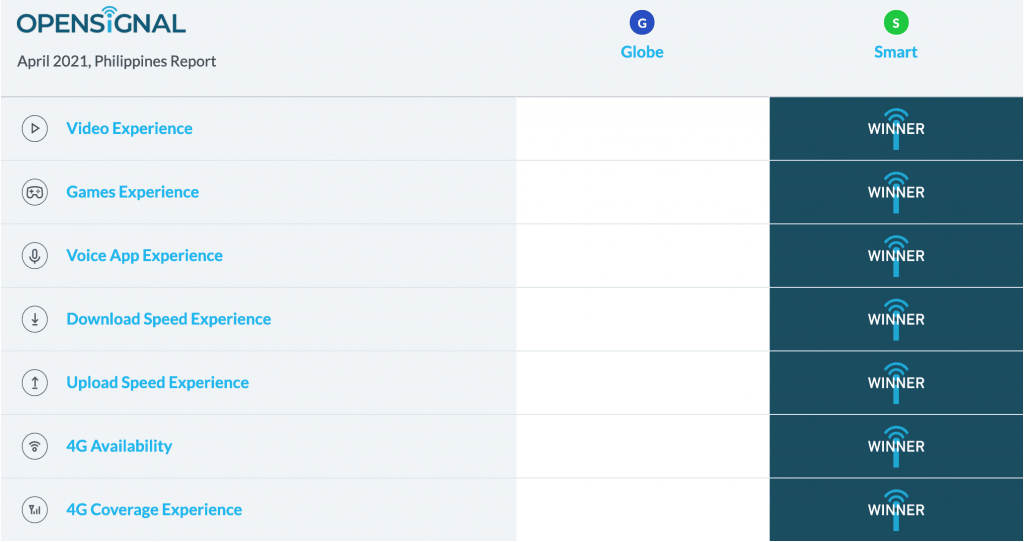The width and height of the screenshot is (1024, 542).
Task: Click the green Smart S badge
Action: [896, 23]
